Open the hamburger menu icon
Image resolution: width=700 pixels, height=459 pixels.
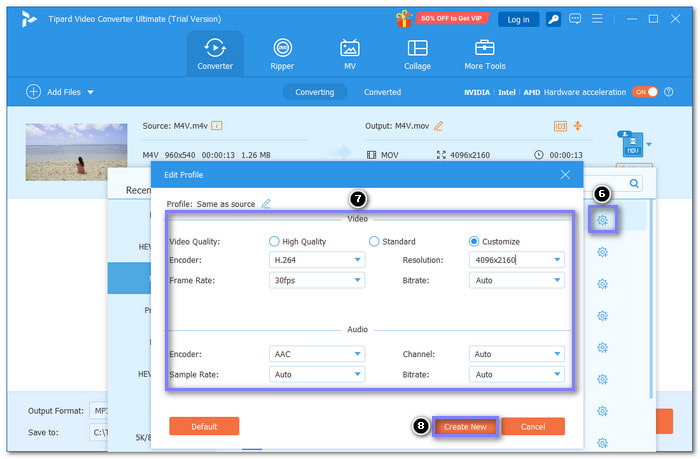tap(597, 19)
